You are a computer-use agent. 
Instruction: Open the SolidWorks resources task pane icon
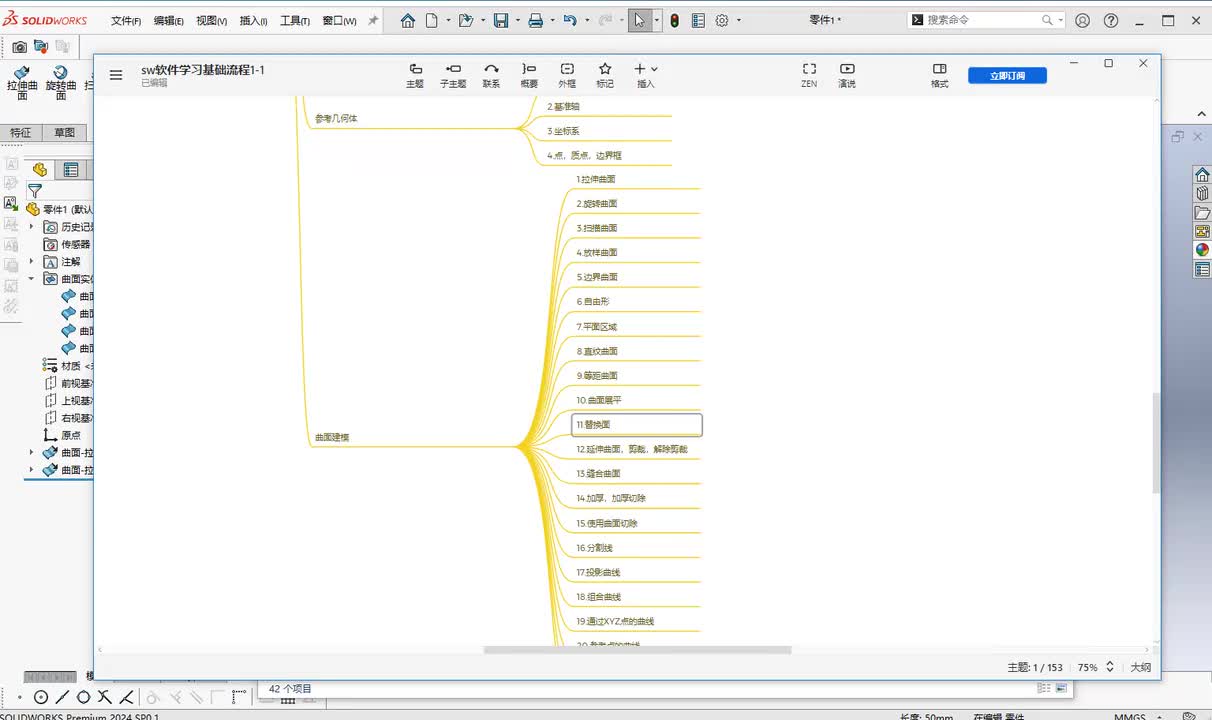tap(1202, 175)
